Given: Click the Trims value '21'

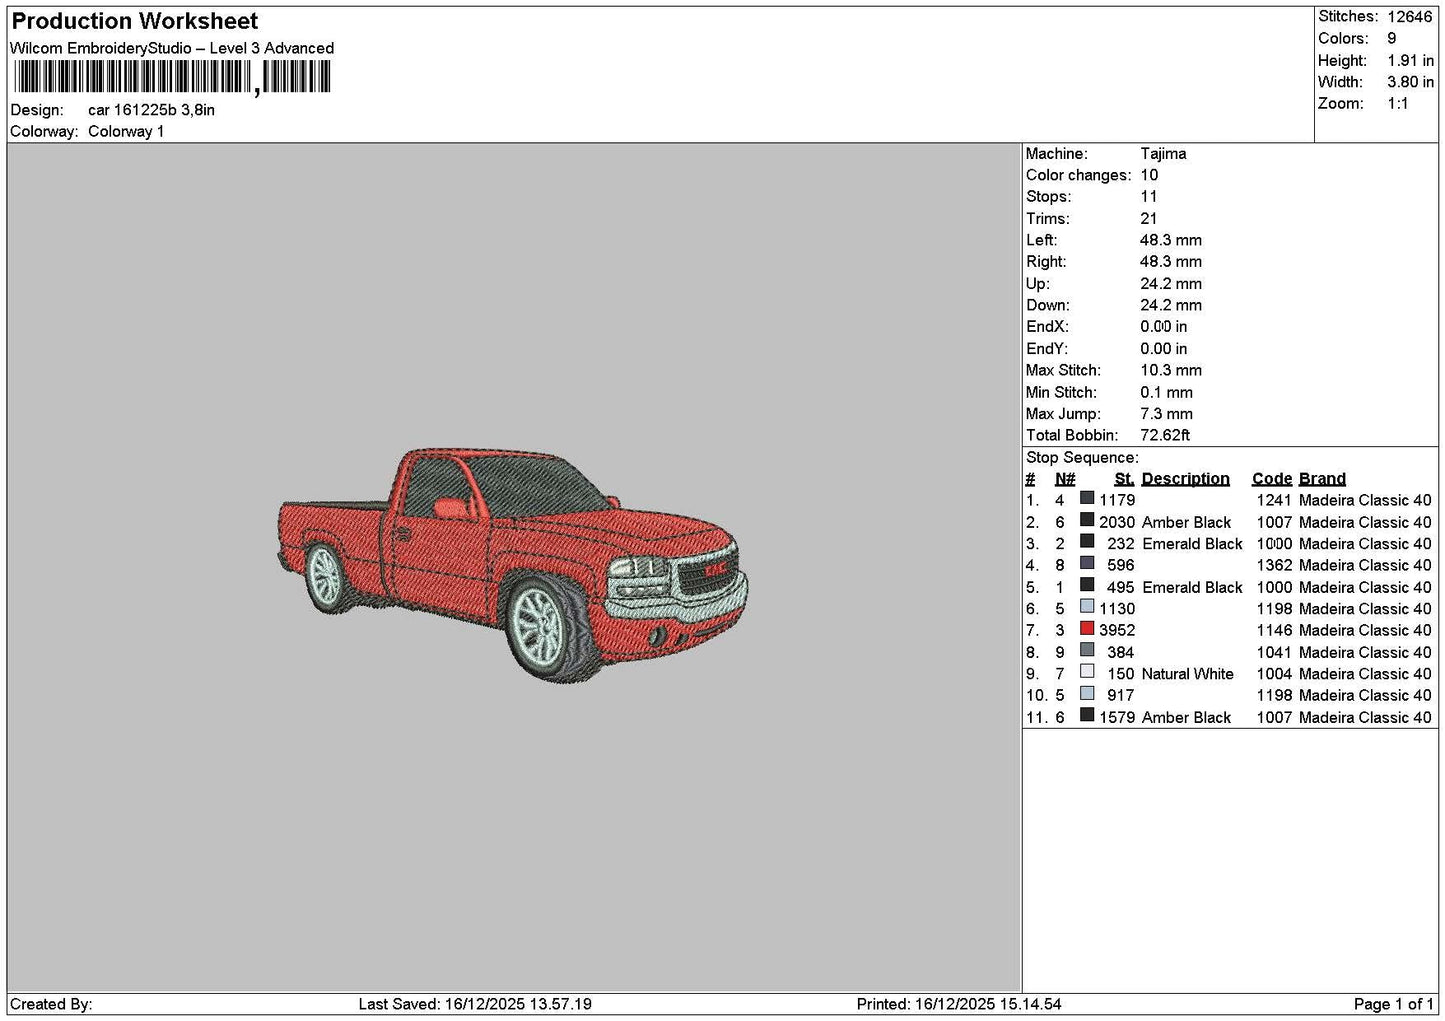Looking at the screenshot, I should (x=1149, y=219).
